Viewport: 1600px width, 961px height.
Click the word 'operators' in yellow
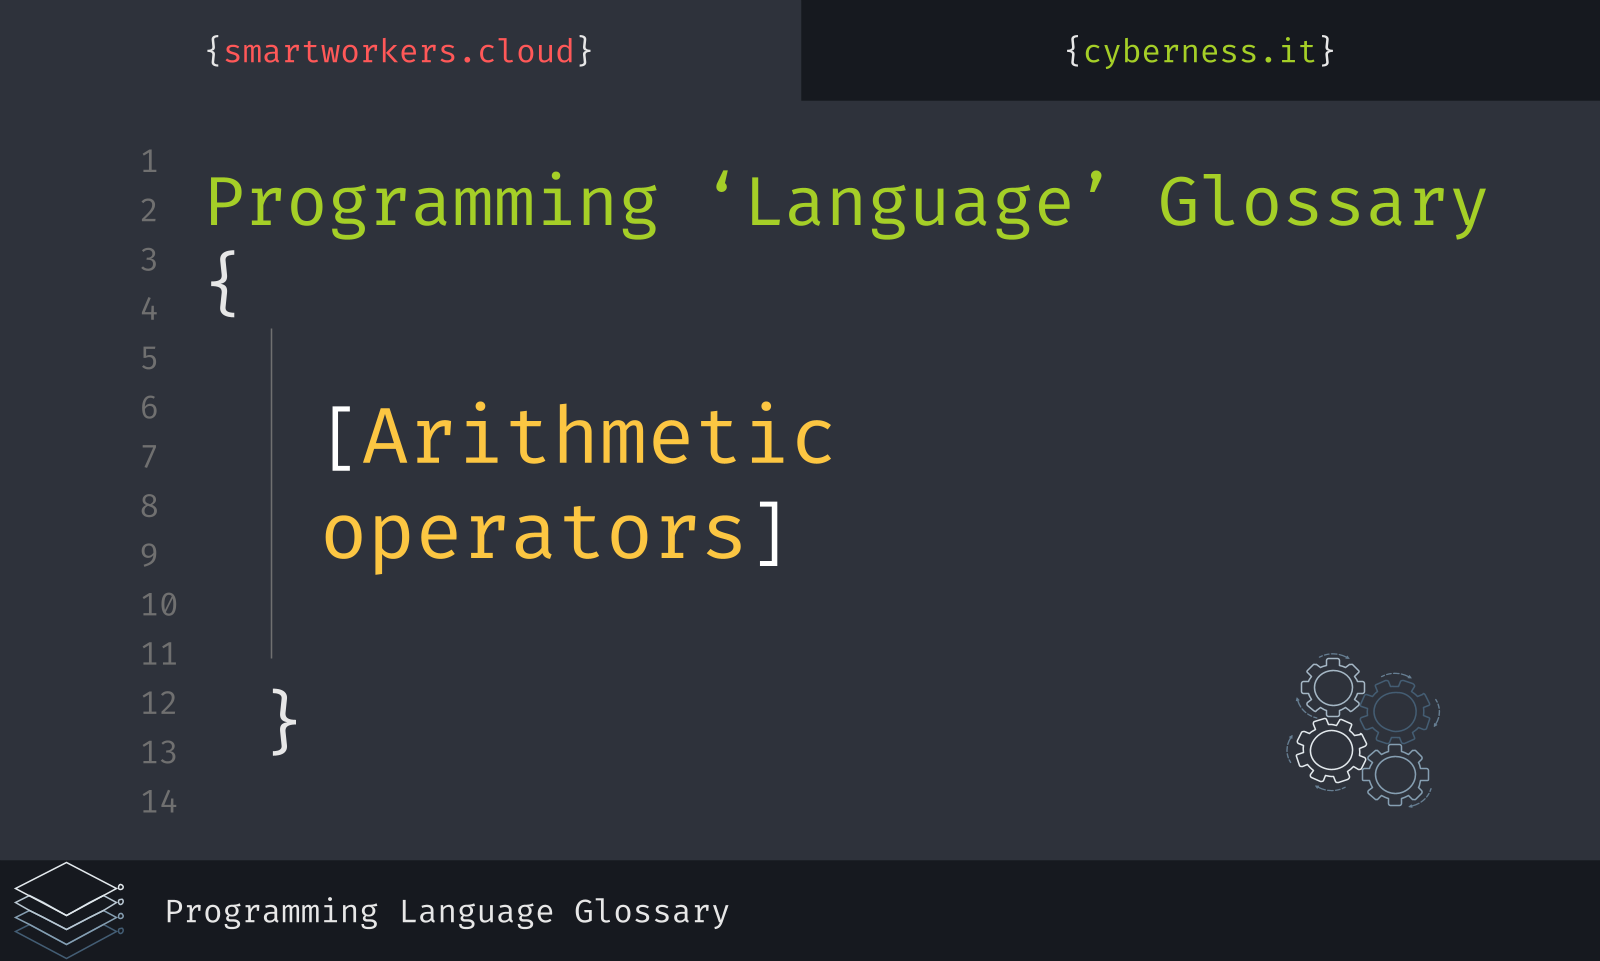click(x=534, y=533)
